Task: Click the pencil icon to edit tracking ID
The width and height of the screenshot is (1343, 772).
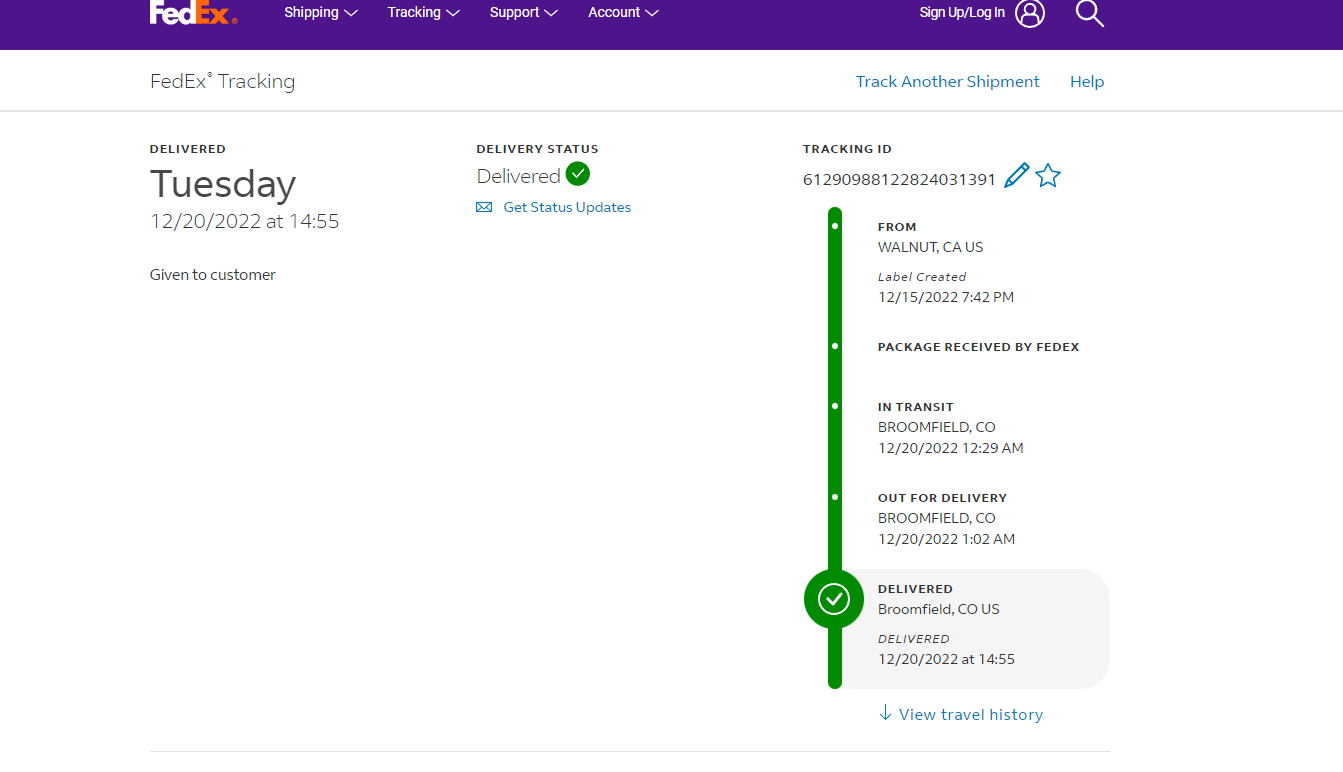Action: 1016,176
